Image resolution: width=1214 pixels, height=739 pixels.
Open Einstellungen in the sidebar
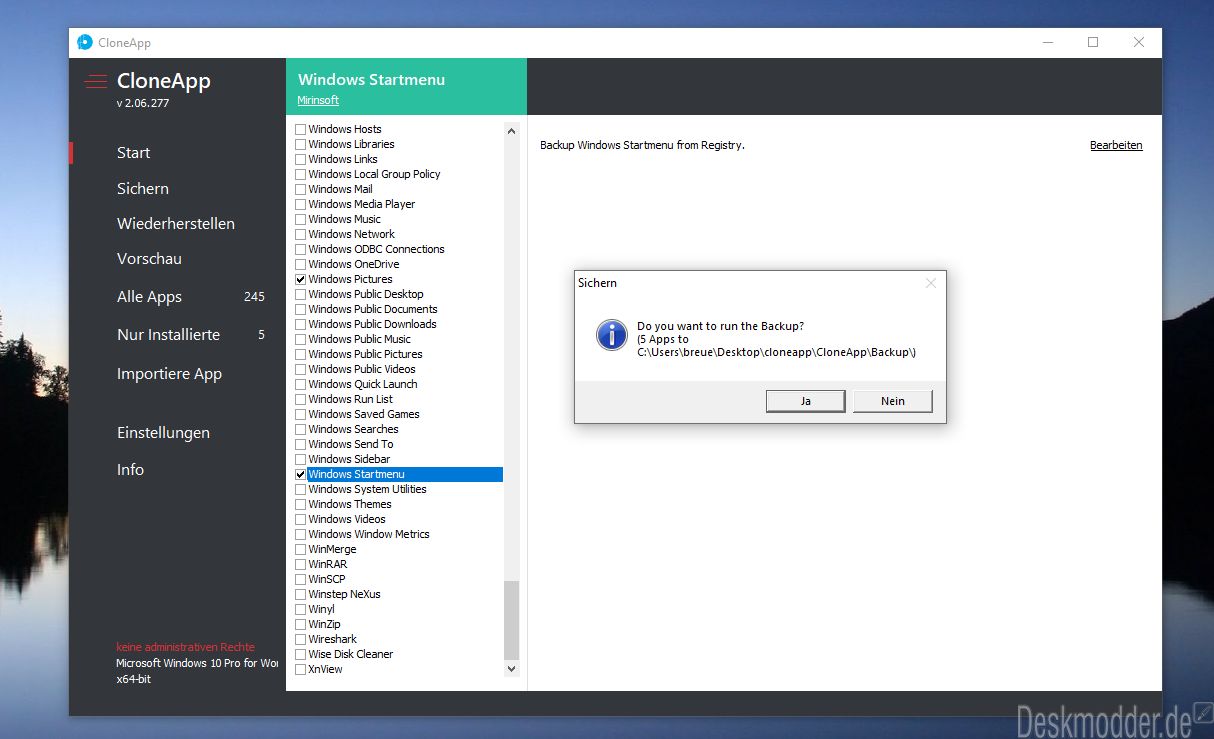(x=163, y=433)
